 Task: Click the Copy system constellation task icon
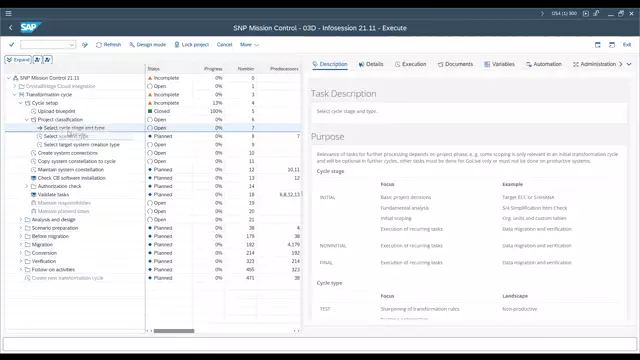click(x=33, y=161)
